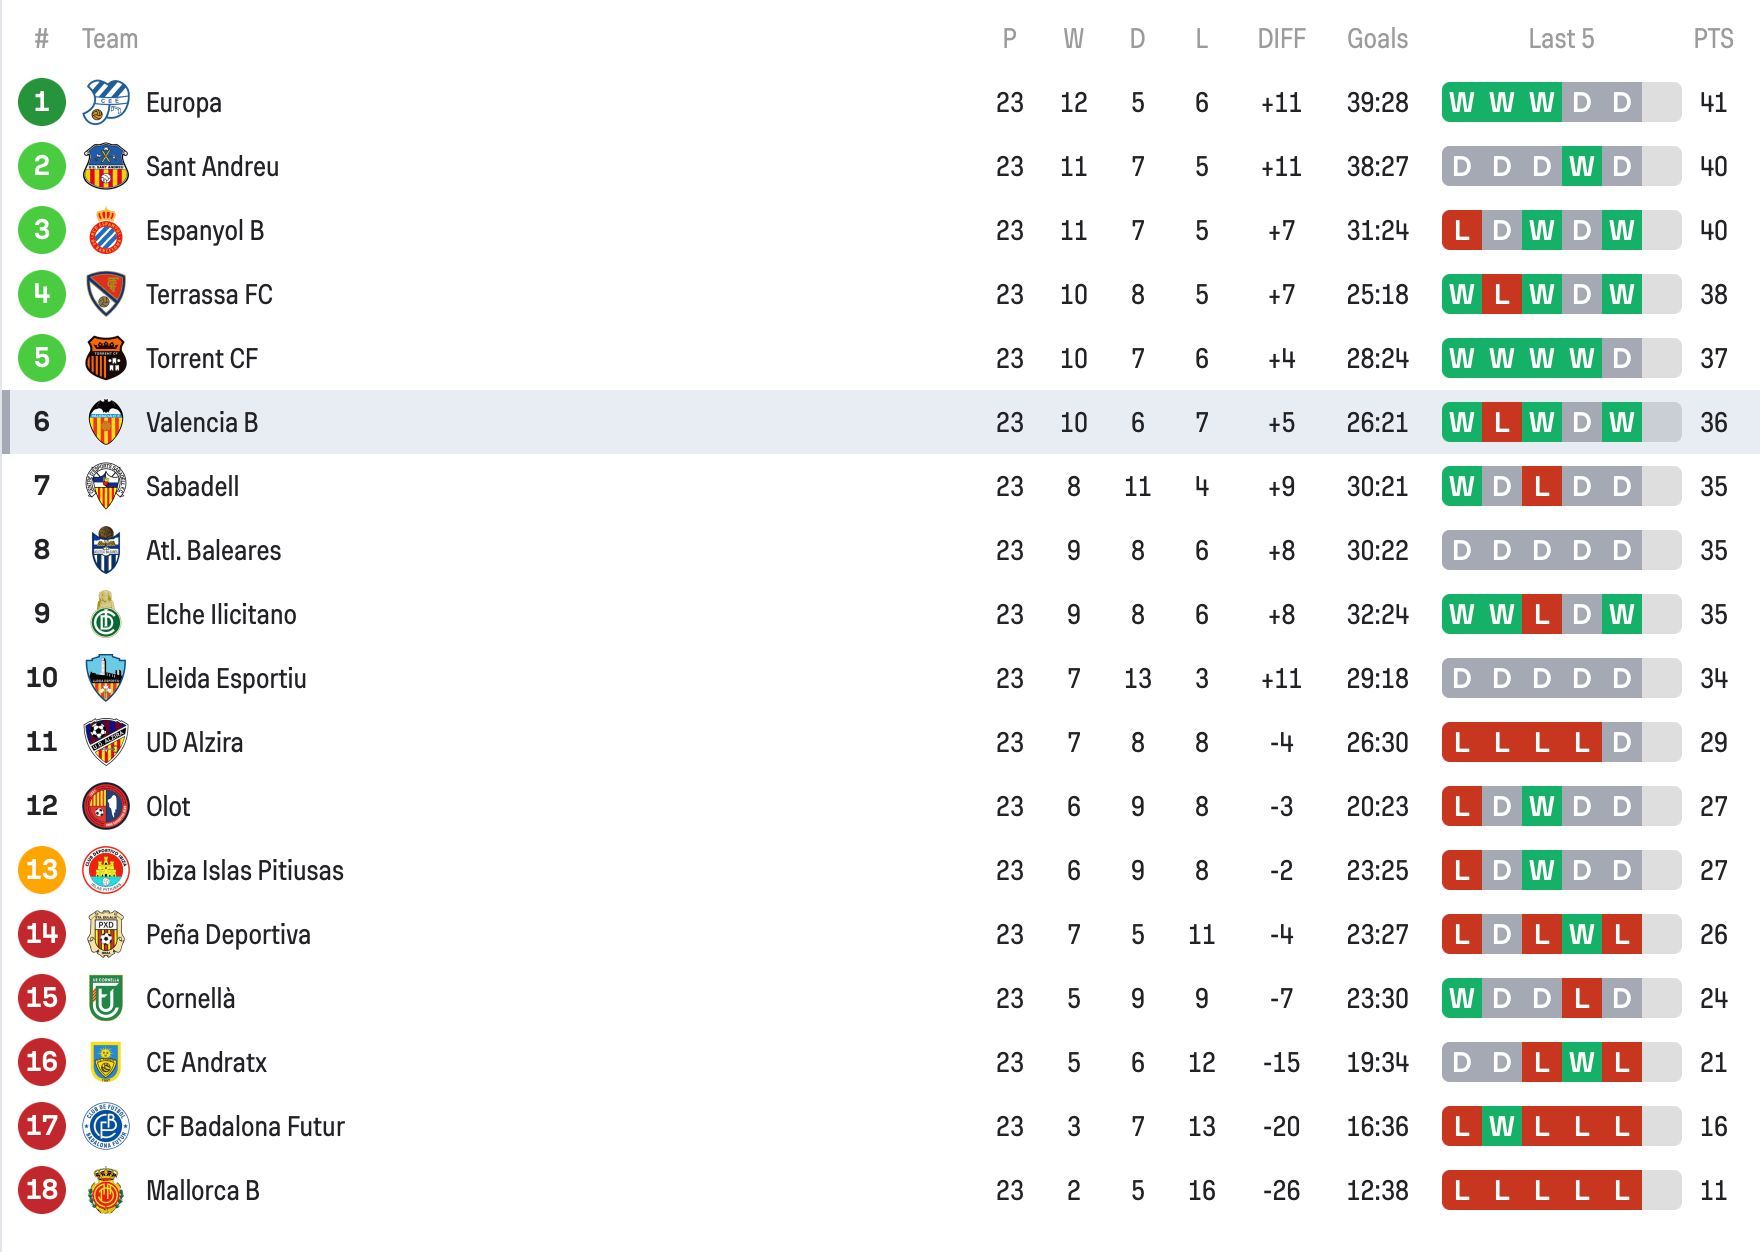Select the Sant Andreu team badge

(107, 166)
